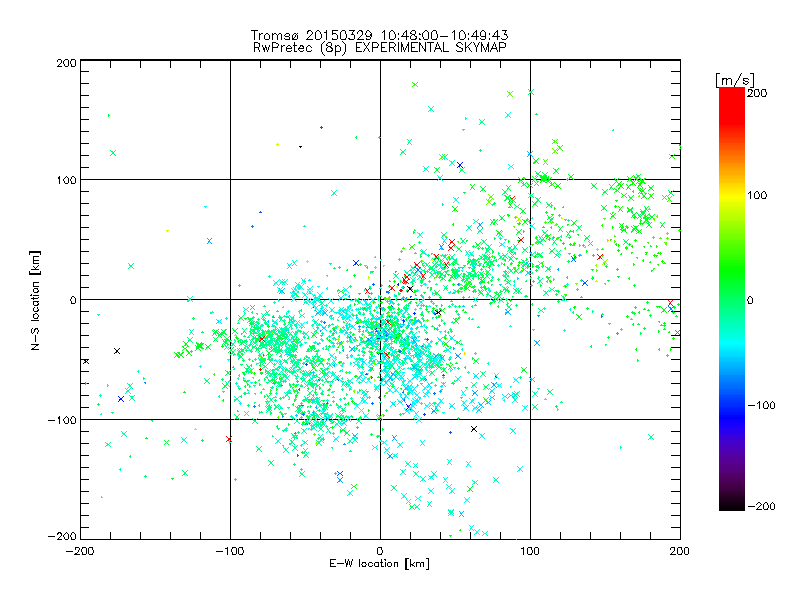Click the colorbar tick label '100'
This screenshot has height=600, width=800.
click(757, 195)
